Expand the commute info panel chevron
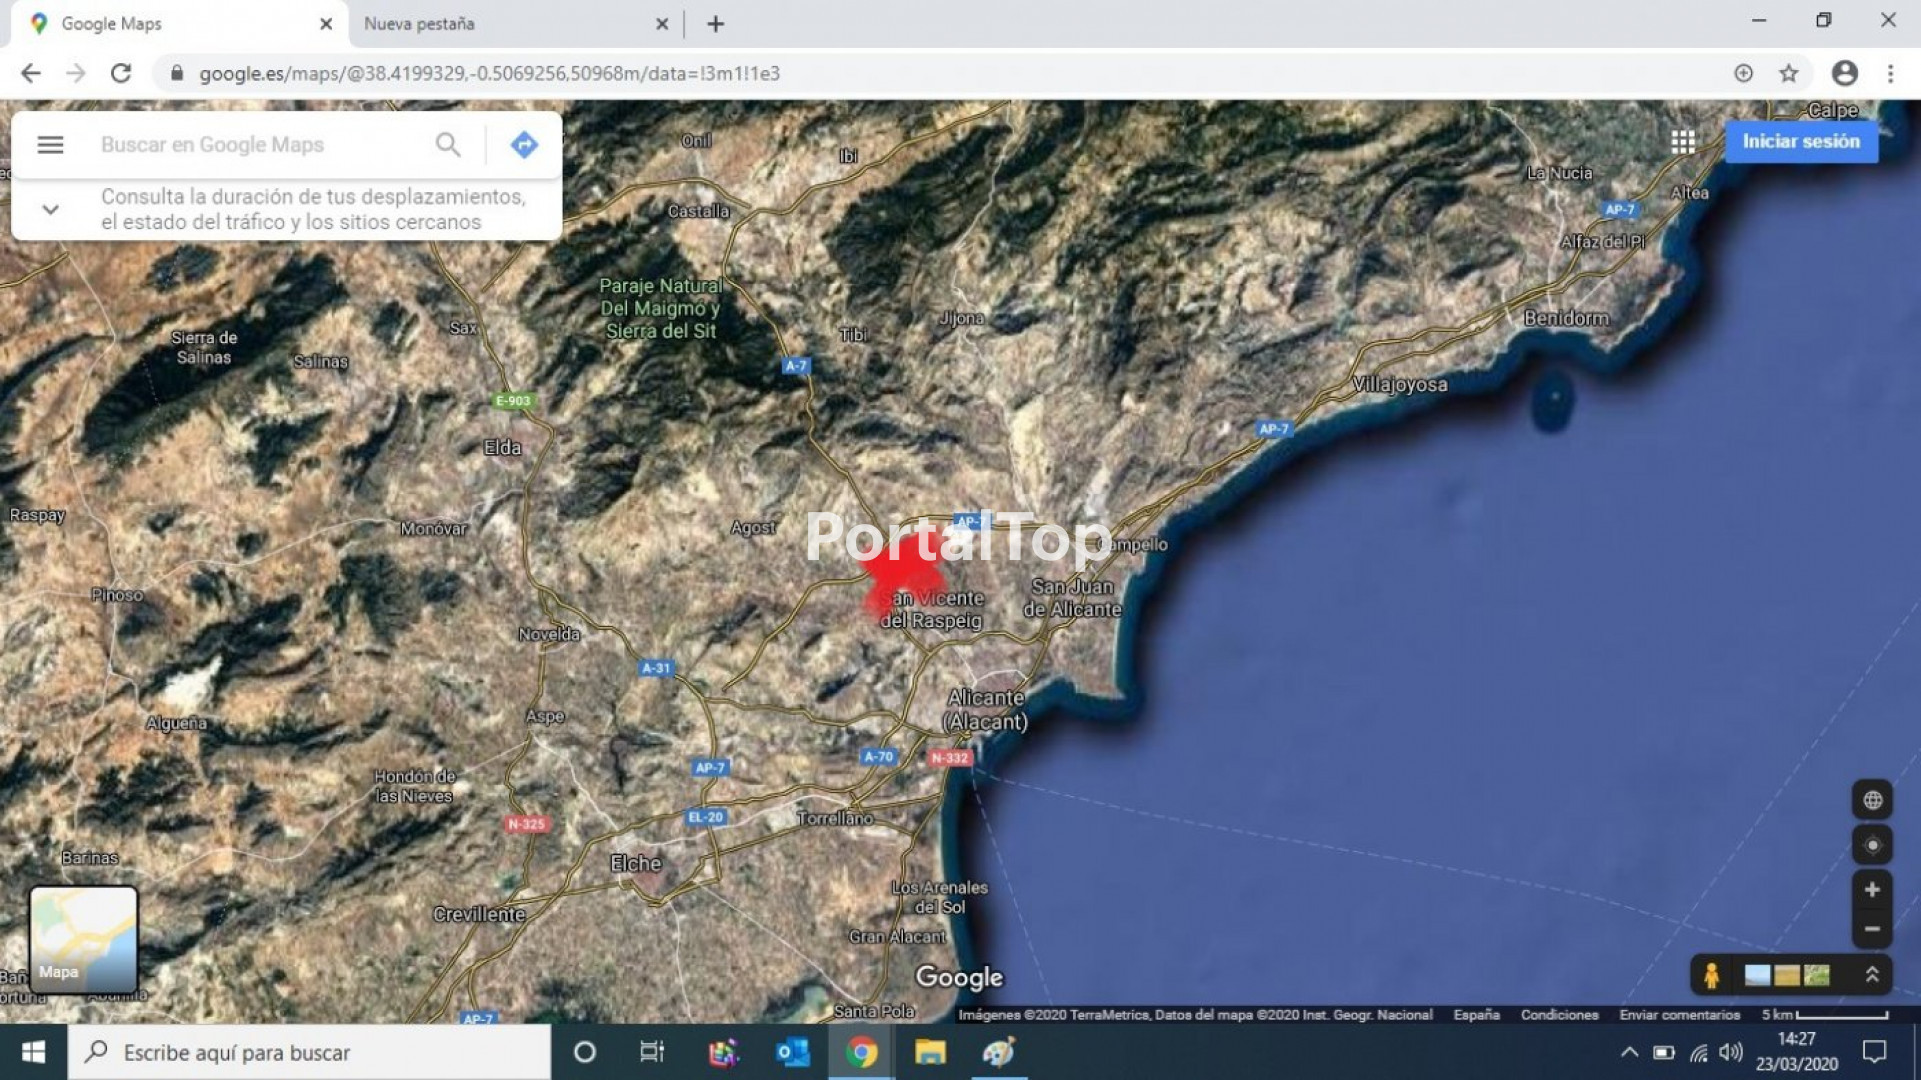The height and width of the screenshot is (1080, 1921). (50, 210)
